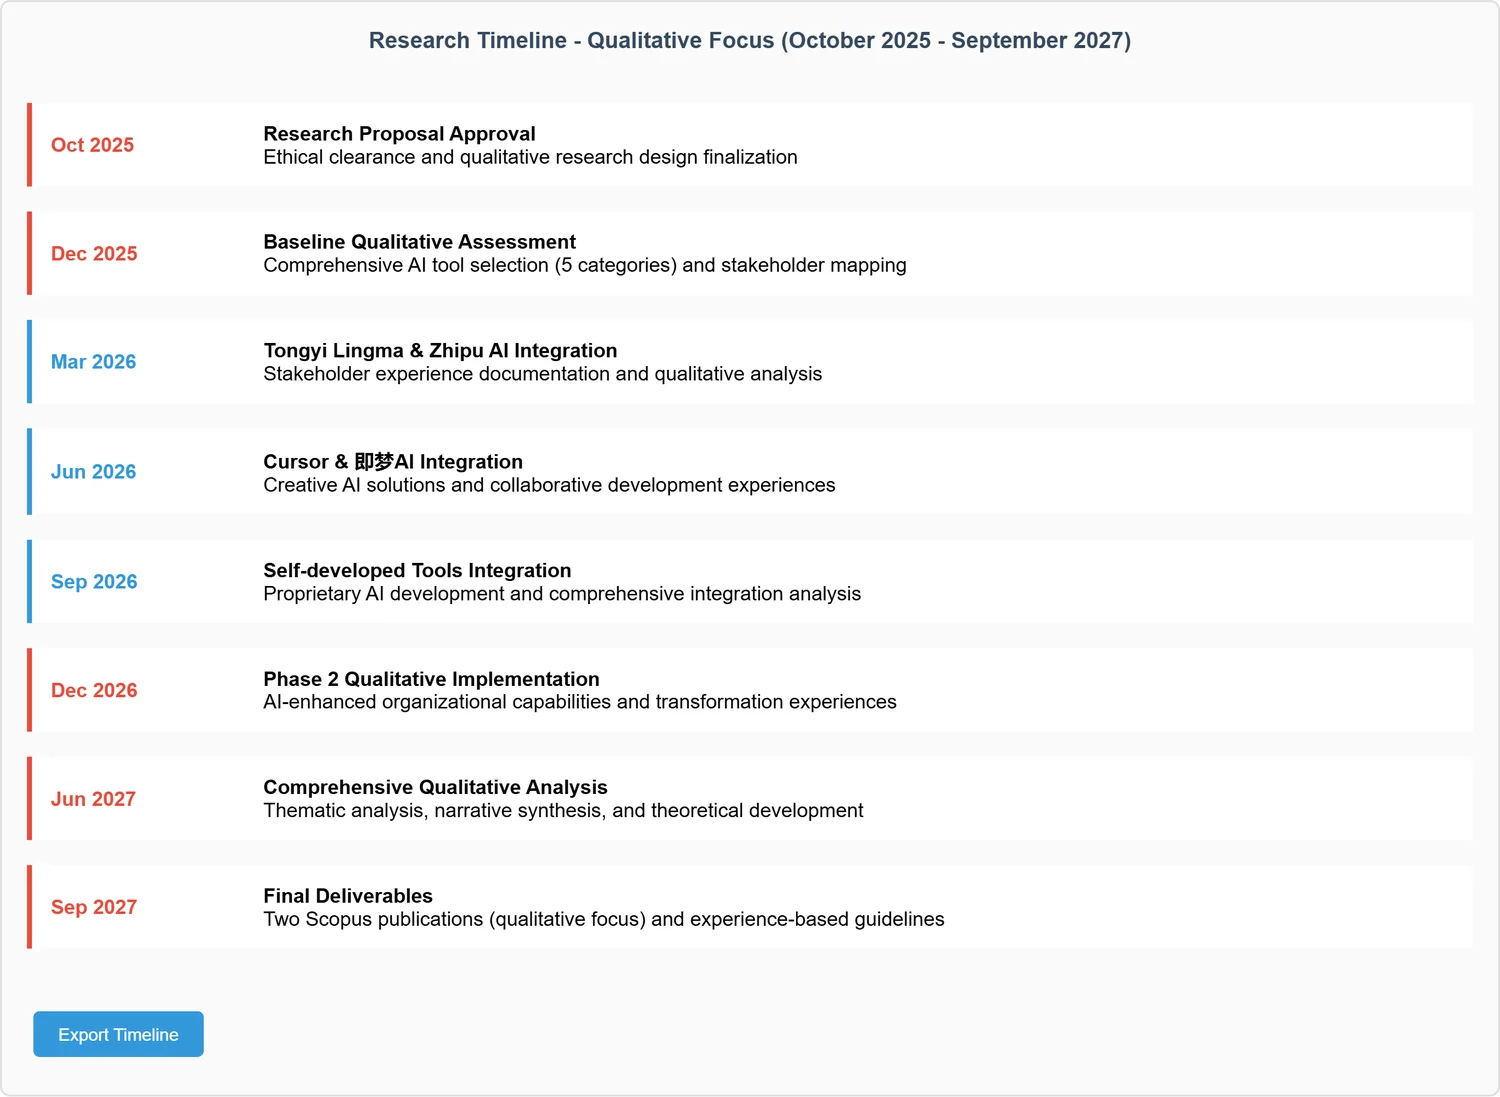The height and width of the screenshot is (1097, 1500).
Task: Click the Export Timeline button
Action: 118,1034
